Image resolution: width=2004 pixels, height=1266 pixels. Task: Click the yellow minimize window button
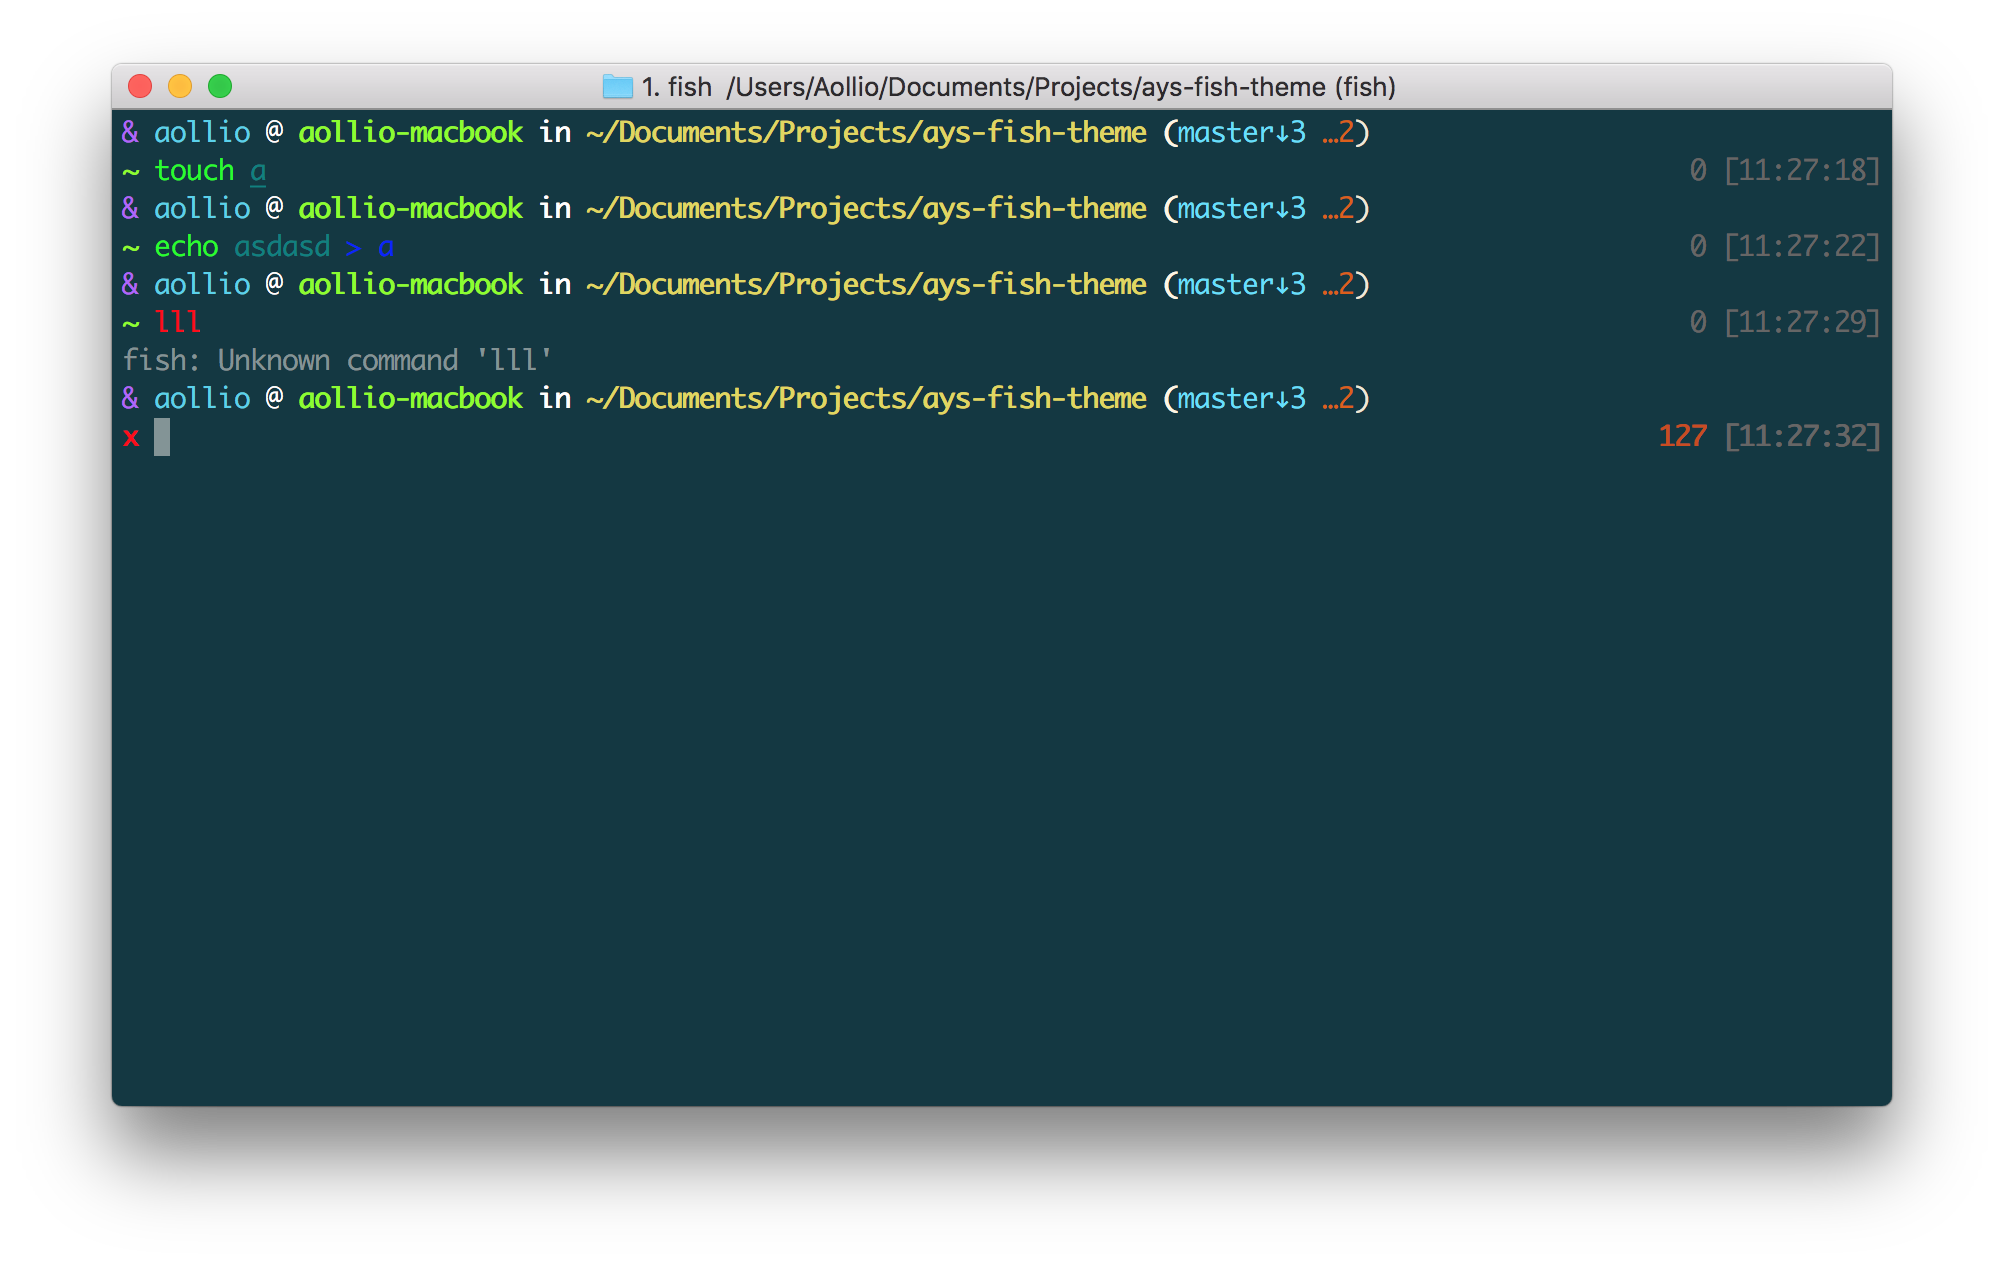click(180, 87)
